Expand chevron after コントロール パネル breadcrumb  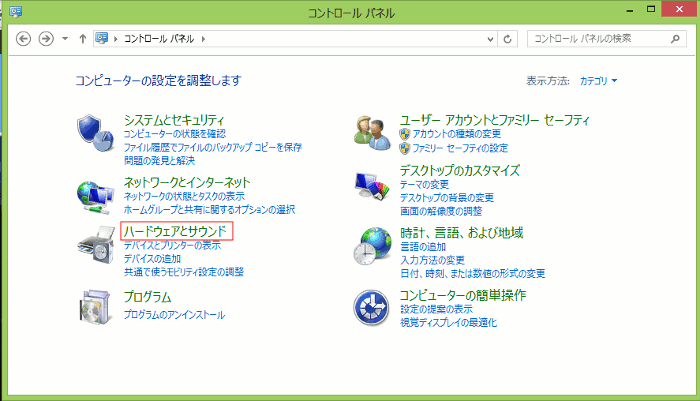[x=204, y=38]
